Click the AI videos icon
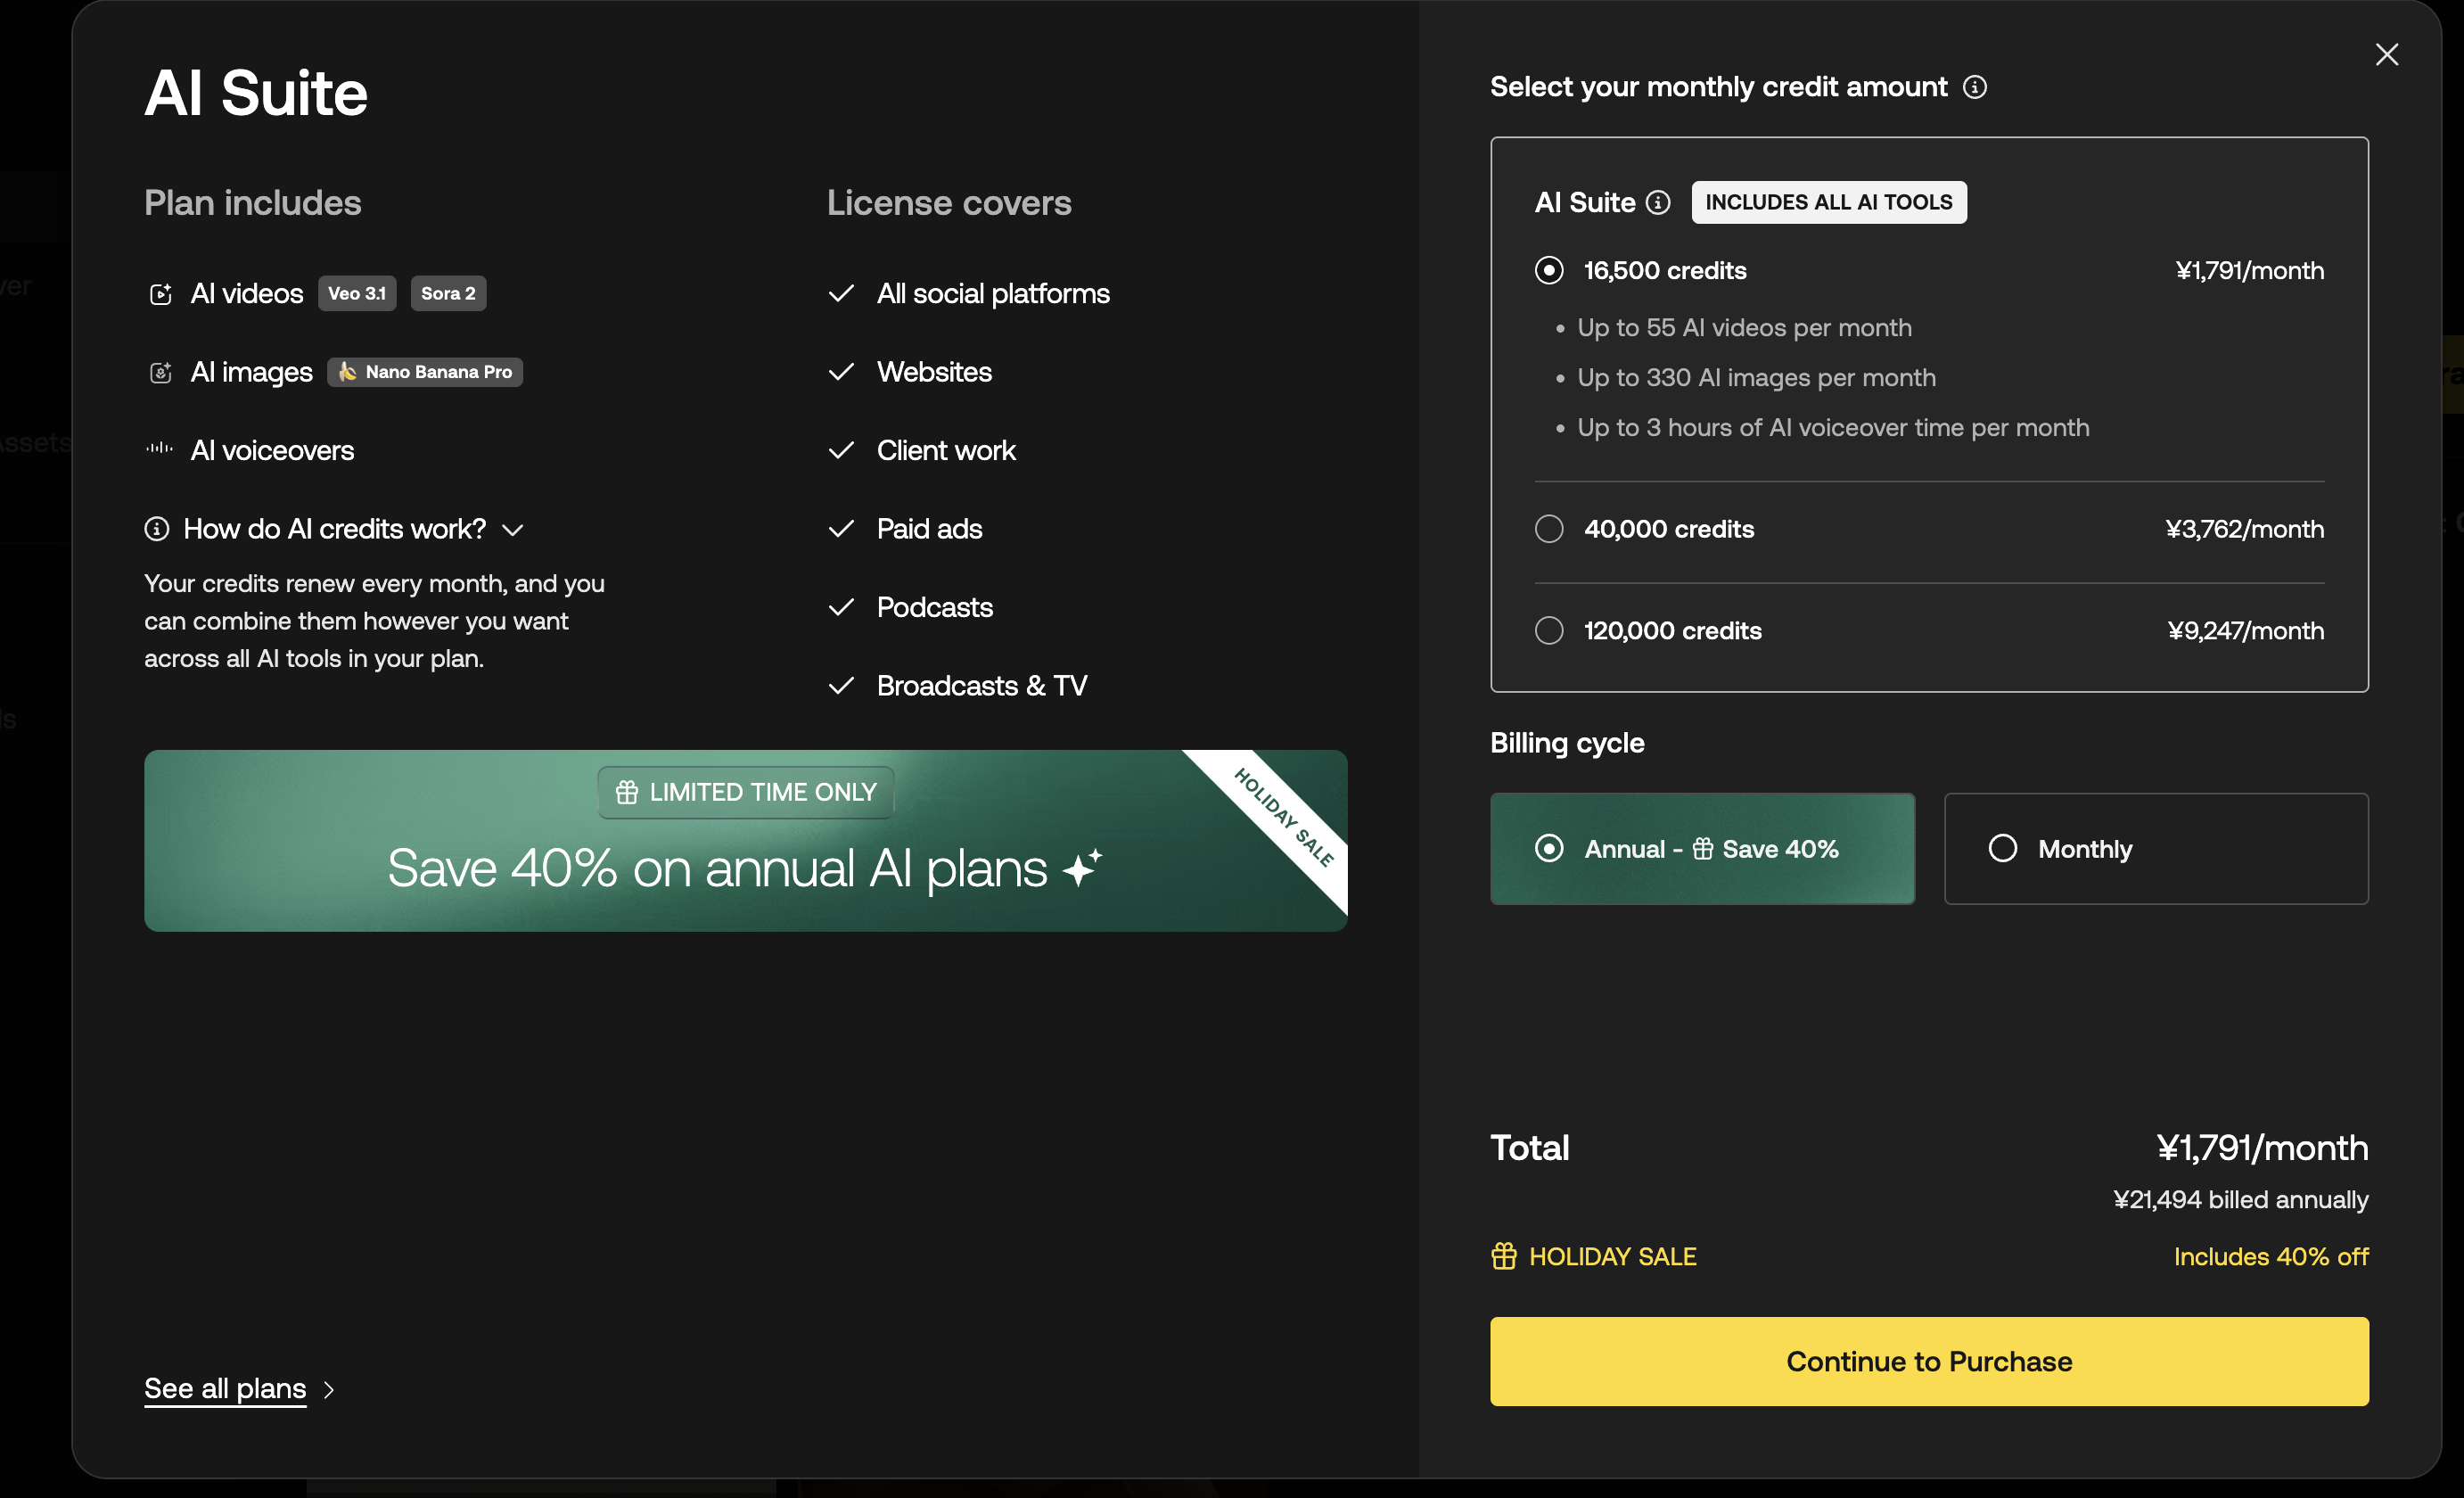This screenshot has width=2464, height=1498. 160,294
